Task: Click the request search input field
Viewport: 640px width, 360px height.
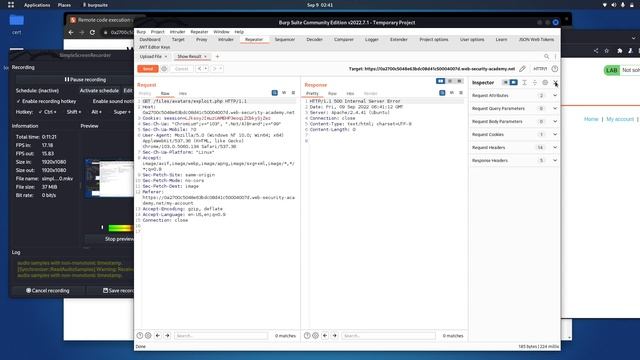Action: 221,336
